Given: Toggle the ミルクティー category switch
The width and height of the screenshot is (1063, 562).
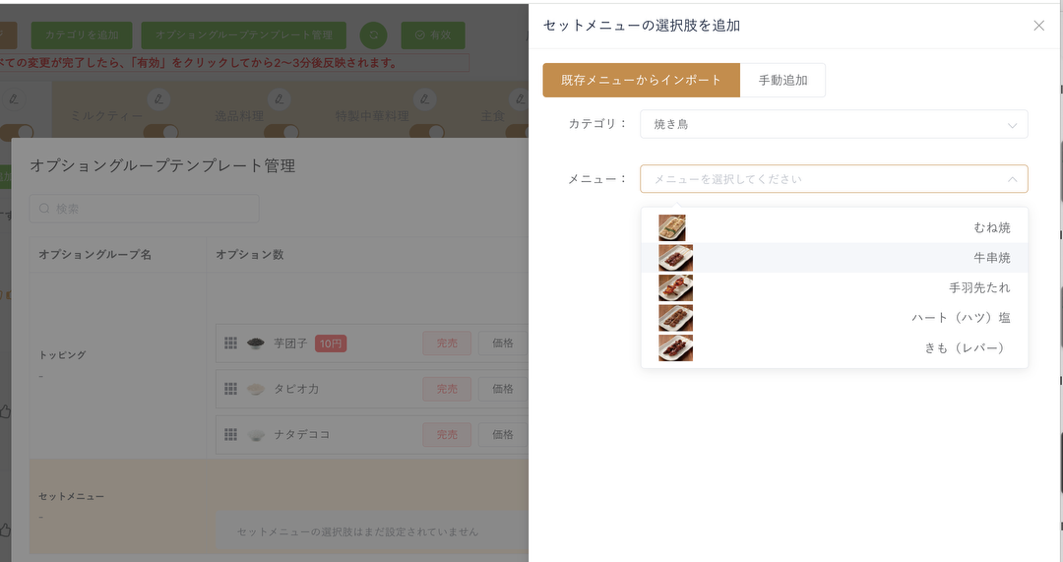Looking at the screenshot, I should pyautogui.click(x=161, y=132).
